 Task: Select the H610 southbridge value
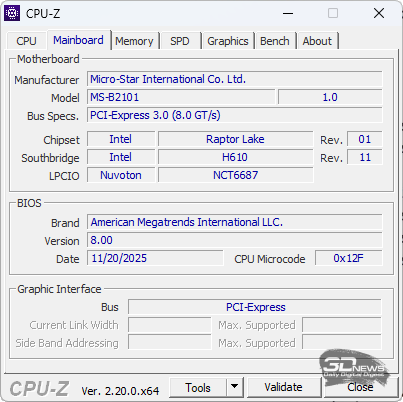click(x=235, y=157)
